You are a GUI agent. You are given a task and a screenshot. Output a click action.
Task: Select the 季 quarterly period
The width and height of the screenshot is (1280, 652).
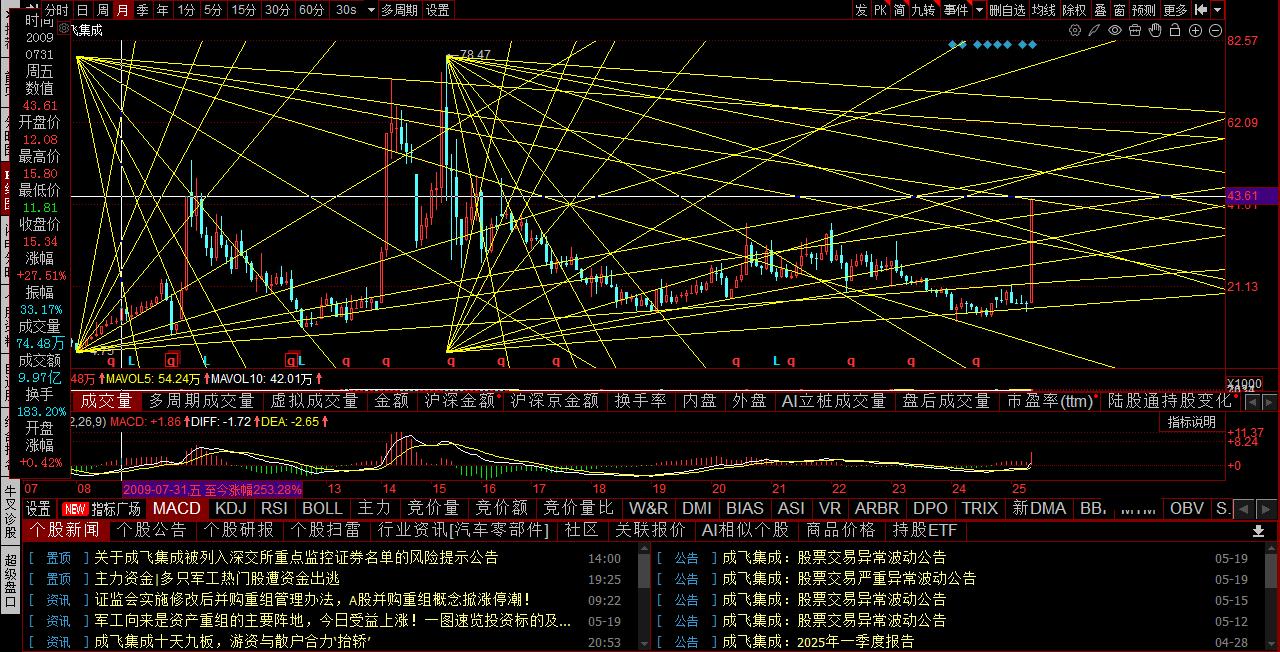(x=142, y=10)
